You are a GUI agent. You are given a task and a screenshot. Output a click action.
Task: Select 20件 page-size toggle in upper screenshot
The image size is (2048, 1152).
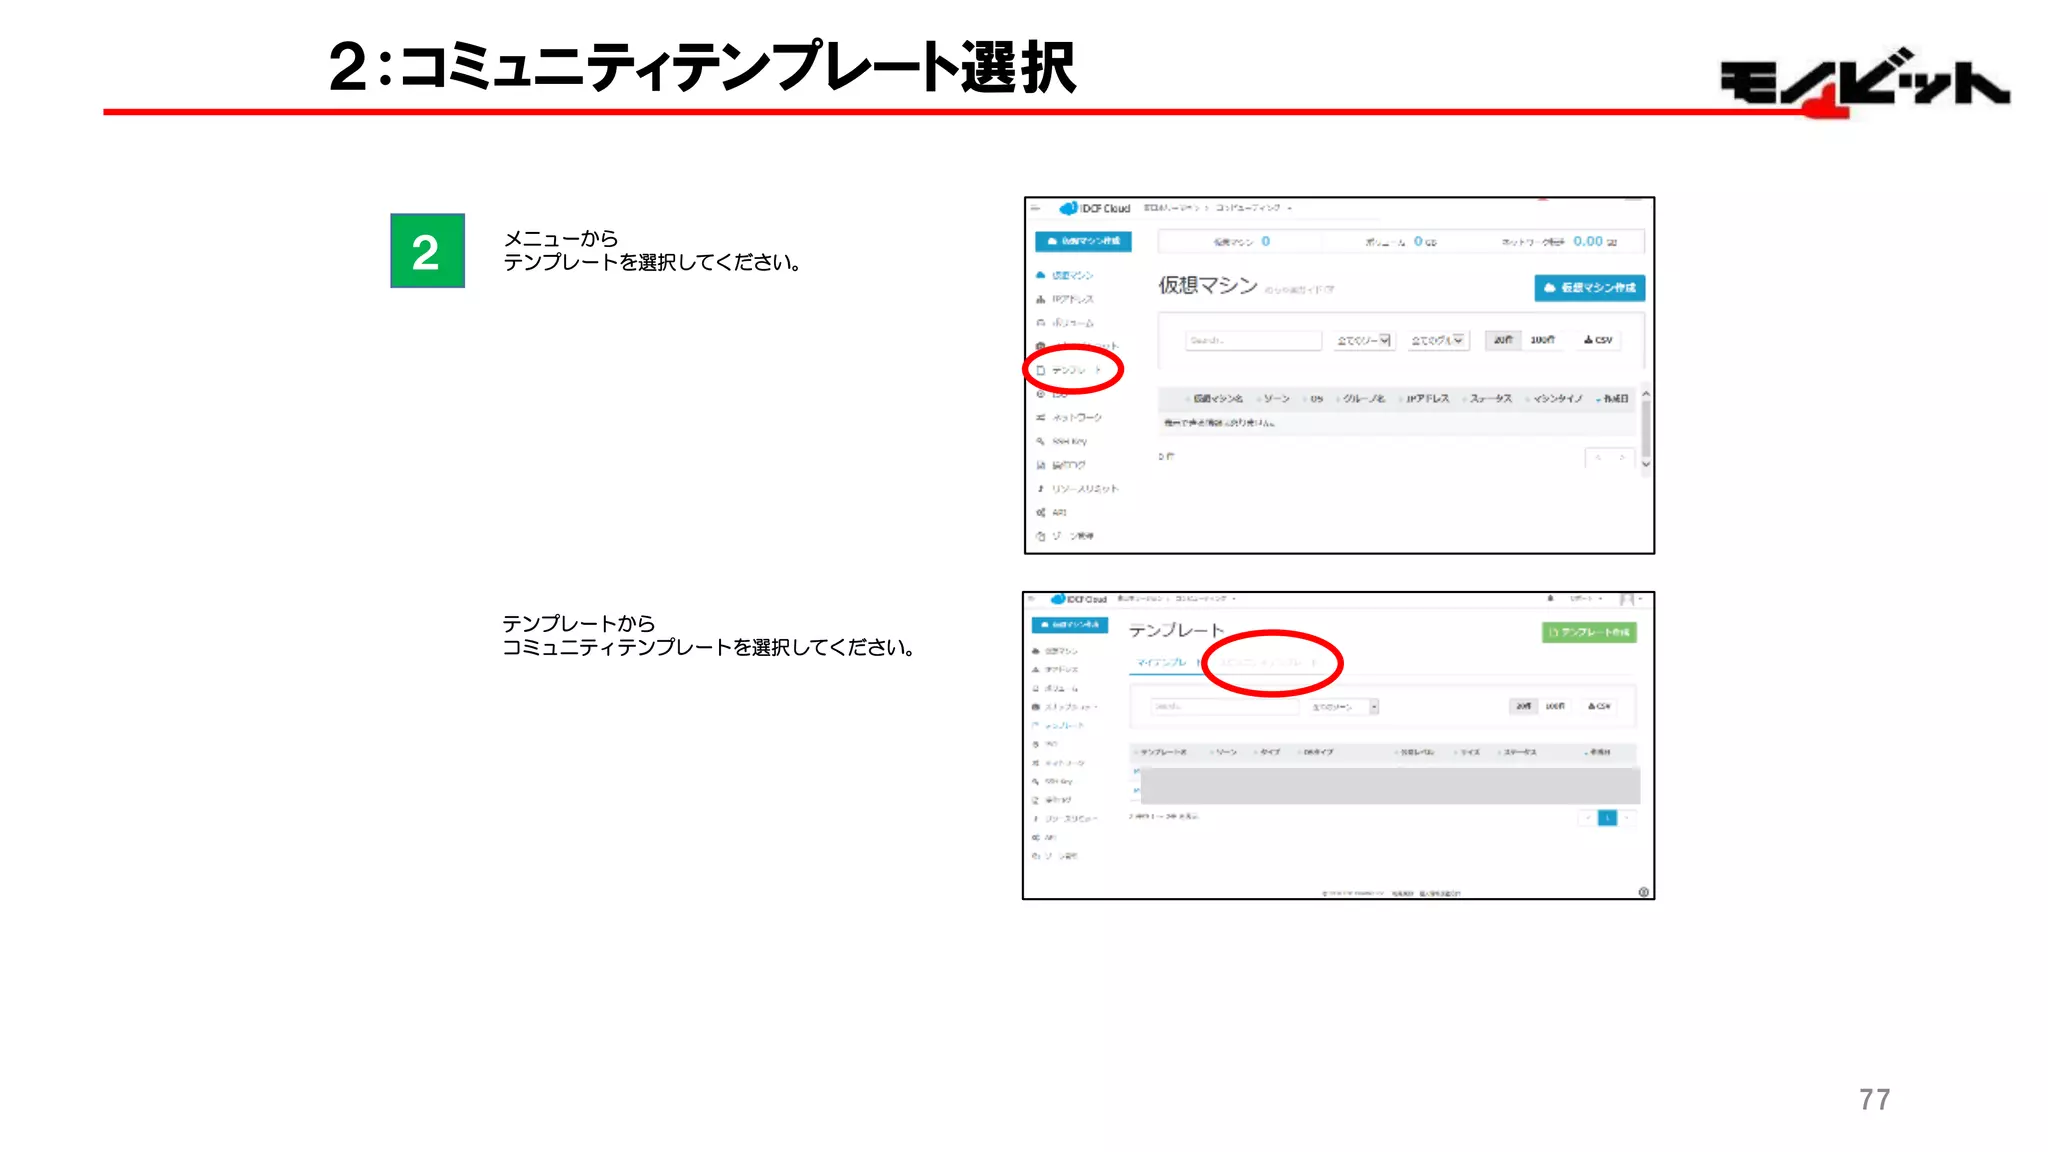pyautogui.click(x=1503, y=340)
